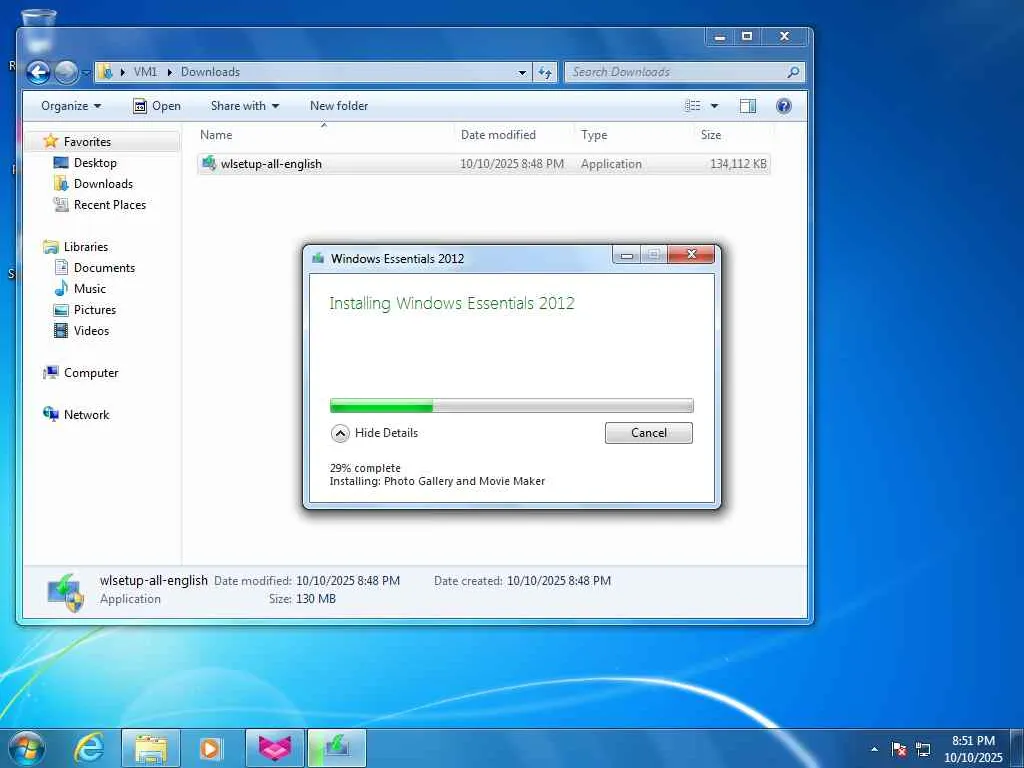The width and height of the screenshot is (1024, 768).
Task: Click the Favorites star icon
Action: coord(51,141)
